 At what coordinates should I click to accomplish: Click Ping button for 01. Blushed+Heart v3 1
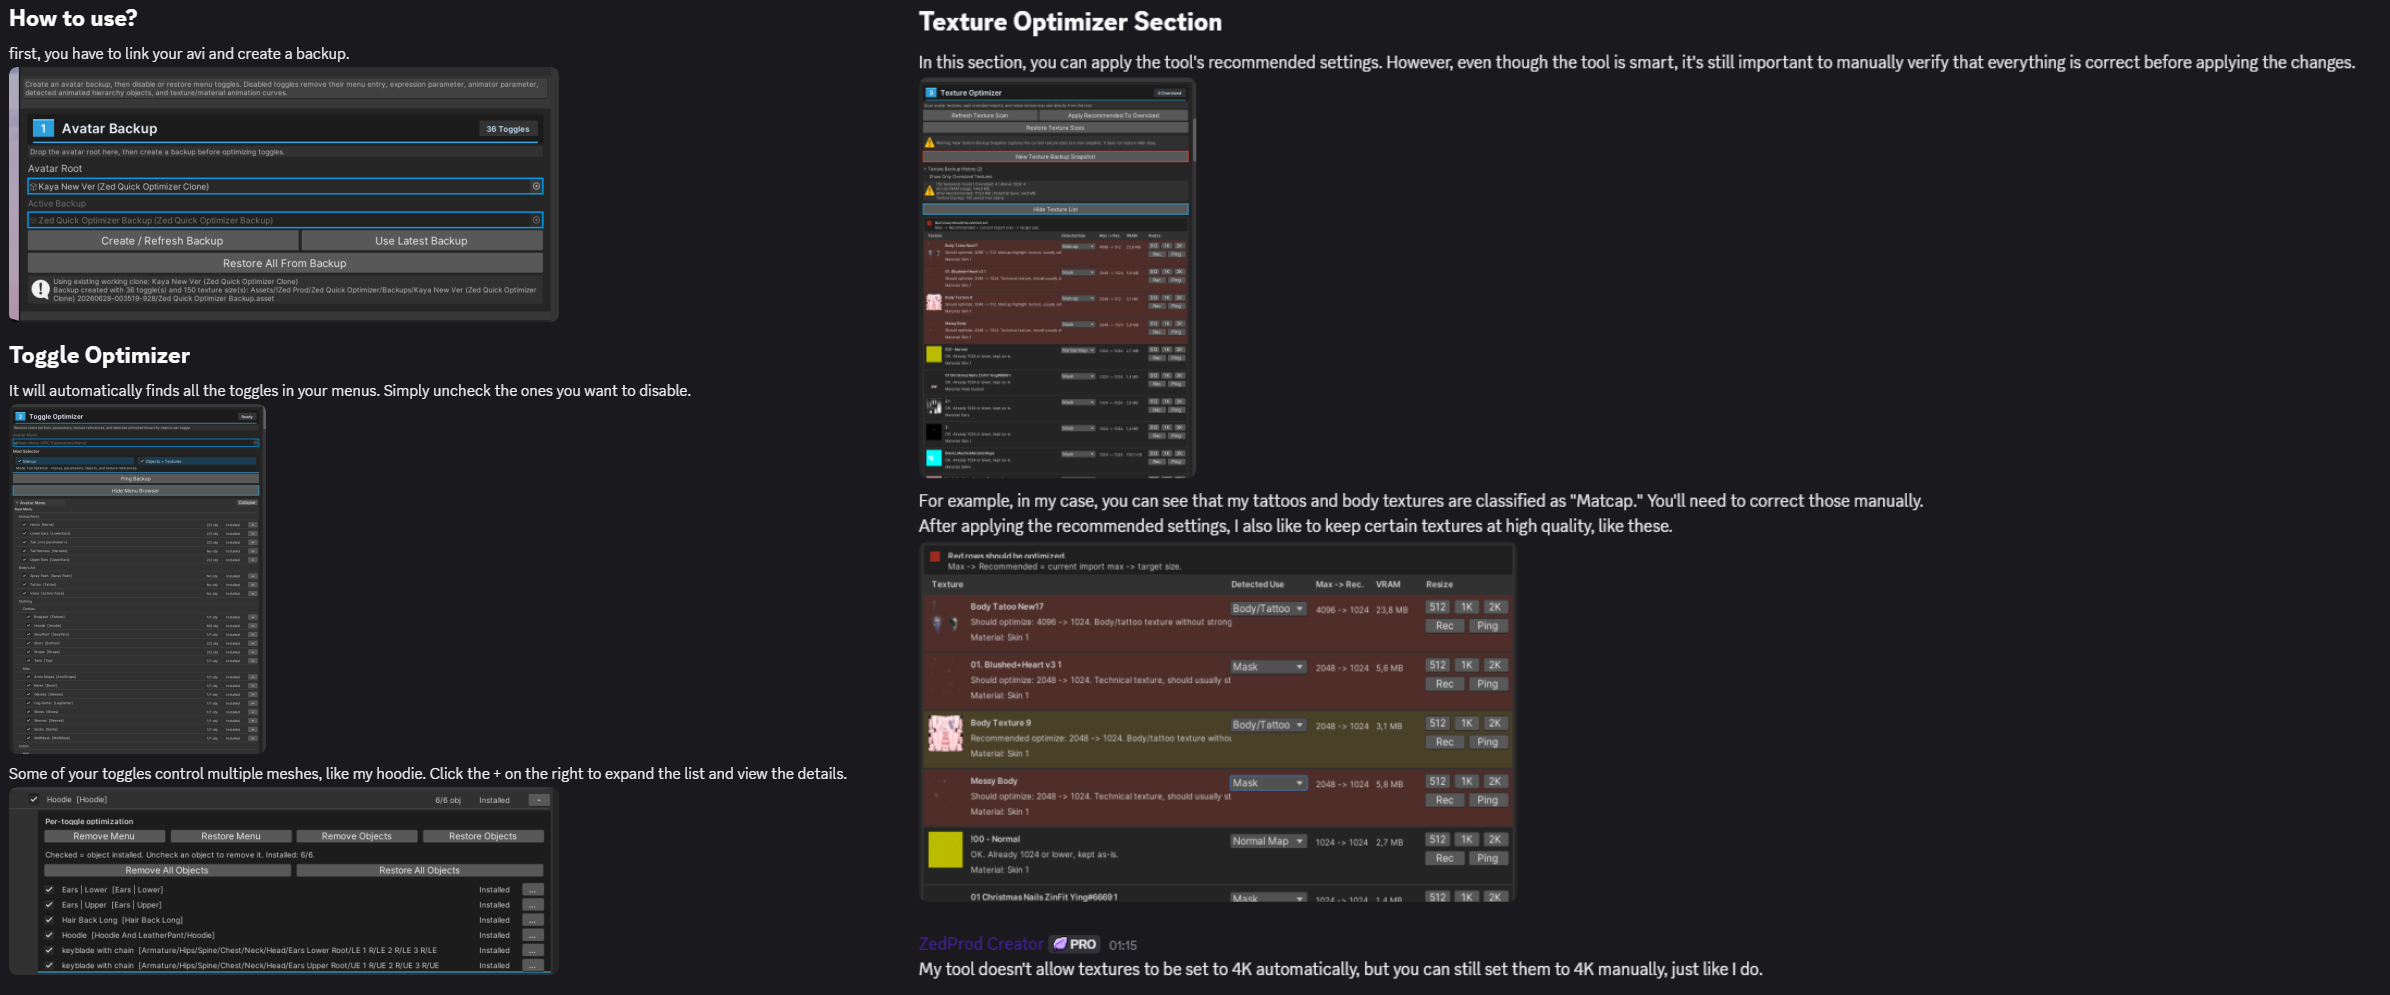pyautogui.click(x=1488, y=684)
